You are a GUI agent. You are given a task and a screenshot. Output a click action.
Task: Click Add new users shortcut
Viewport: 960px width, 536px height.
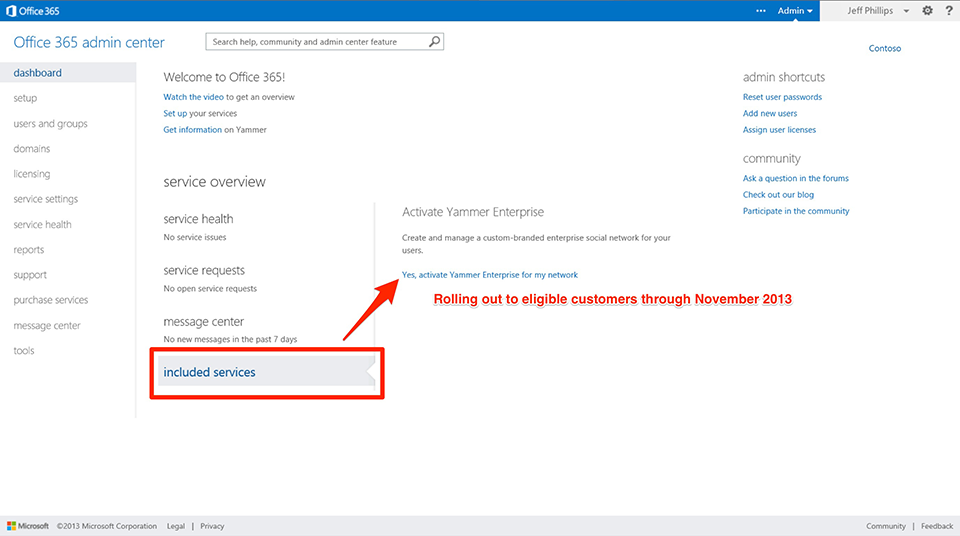click(770, 113)
